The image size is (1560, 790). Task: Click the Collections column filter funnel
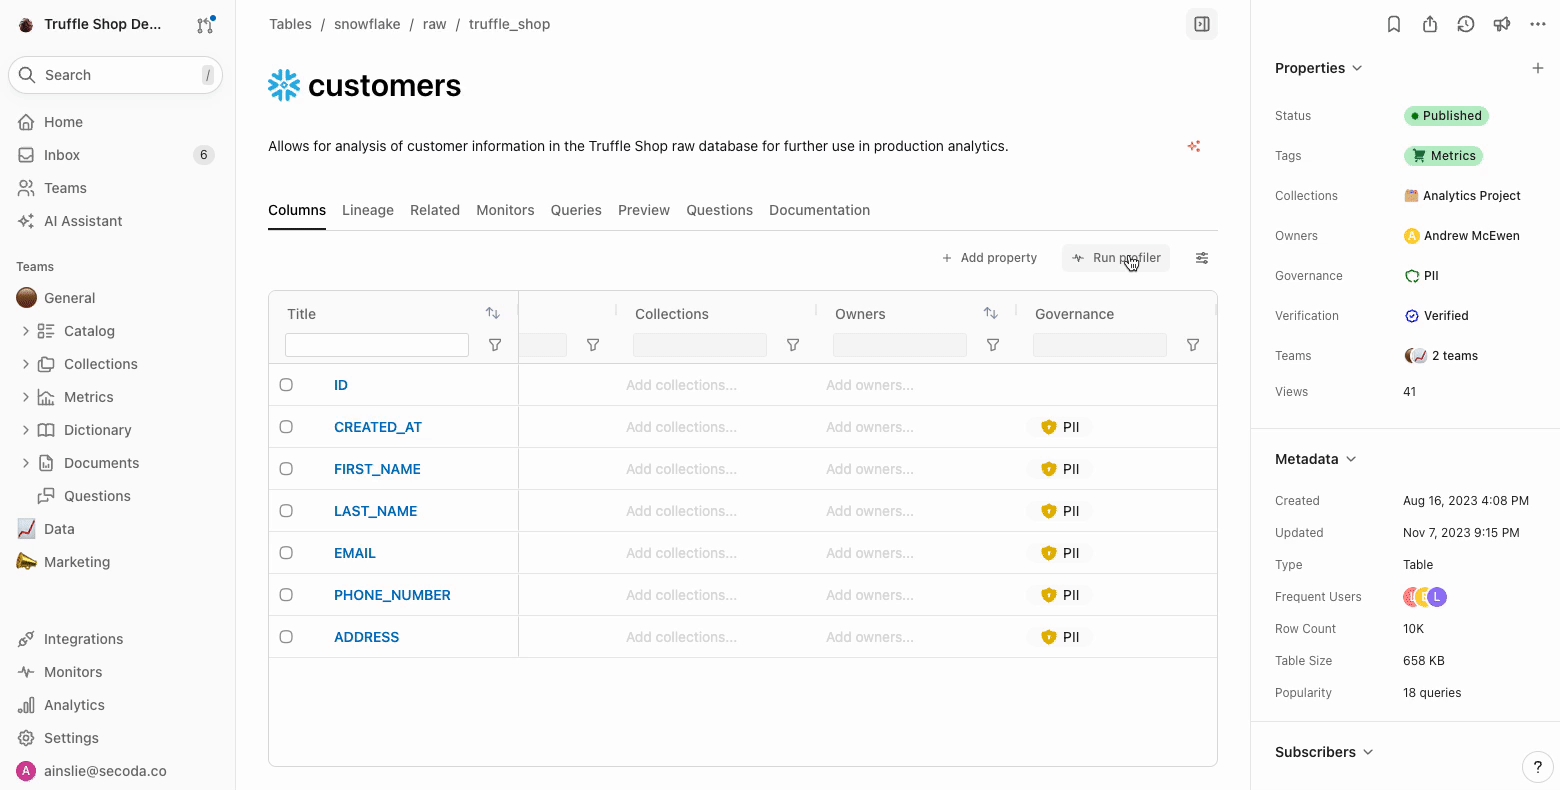(x=793, y=345)
